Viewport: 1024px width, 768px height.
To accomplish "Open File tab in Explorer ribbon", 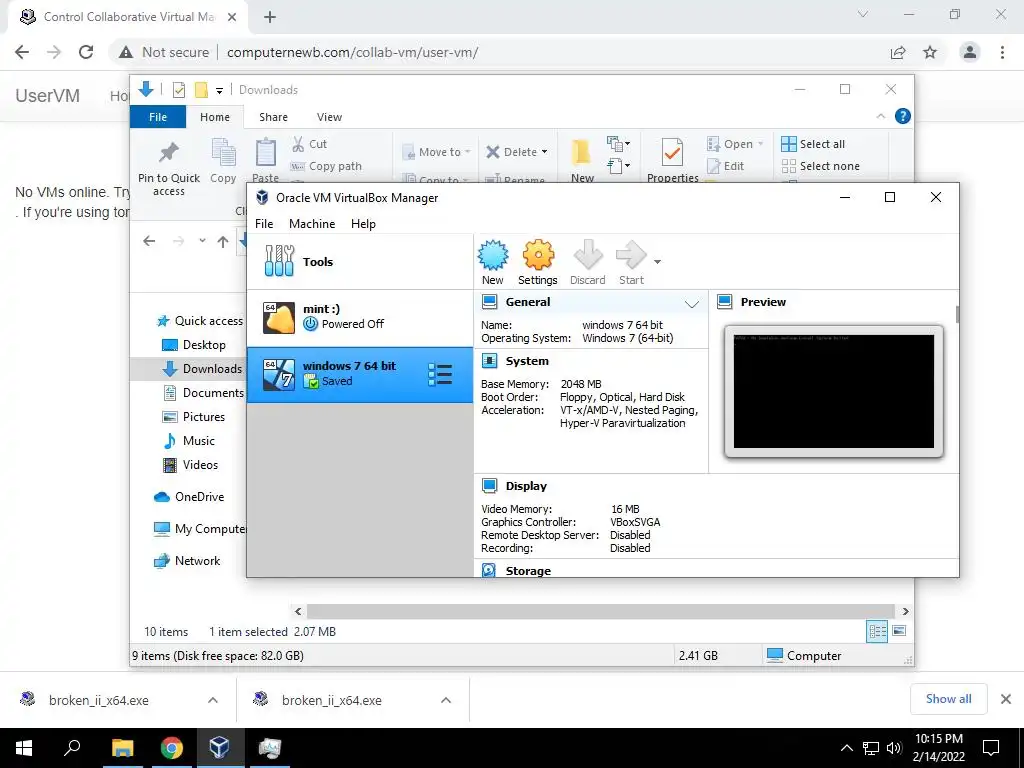I will [x=158, y=117].
